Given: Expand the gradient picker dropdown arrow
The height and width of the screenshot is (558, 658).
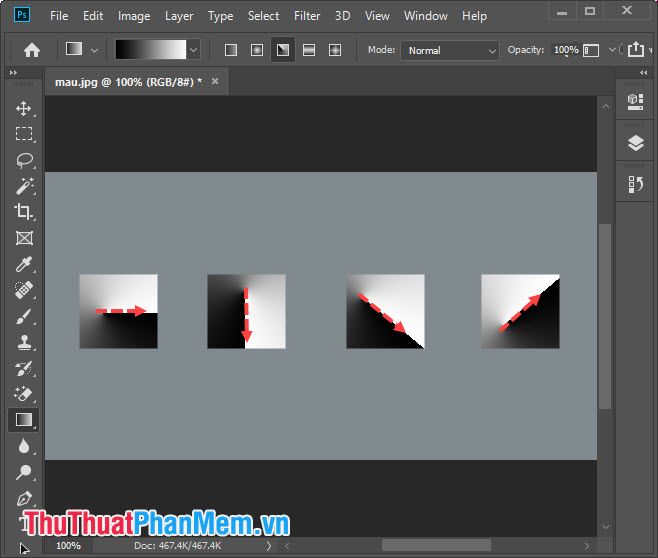Looking at the screenshot, I should (194, 50).
